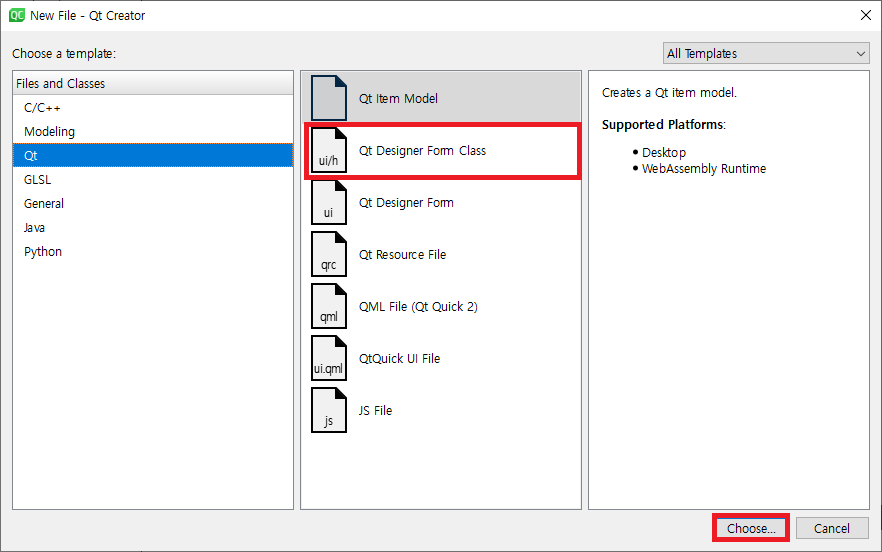882x552 pixels.
Task: Click the ui.qml QtQuick UI File icon
Action: click(329, 358)
